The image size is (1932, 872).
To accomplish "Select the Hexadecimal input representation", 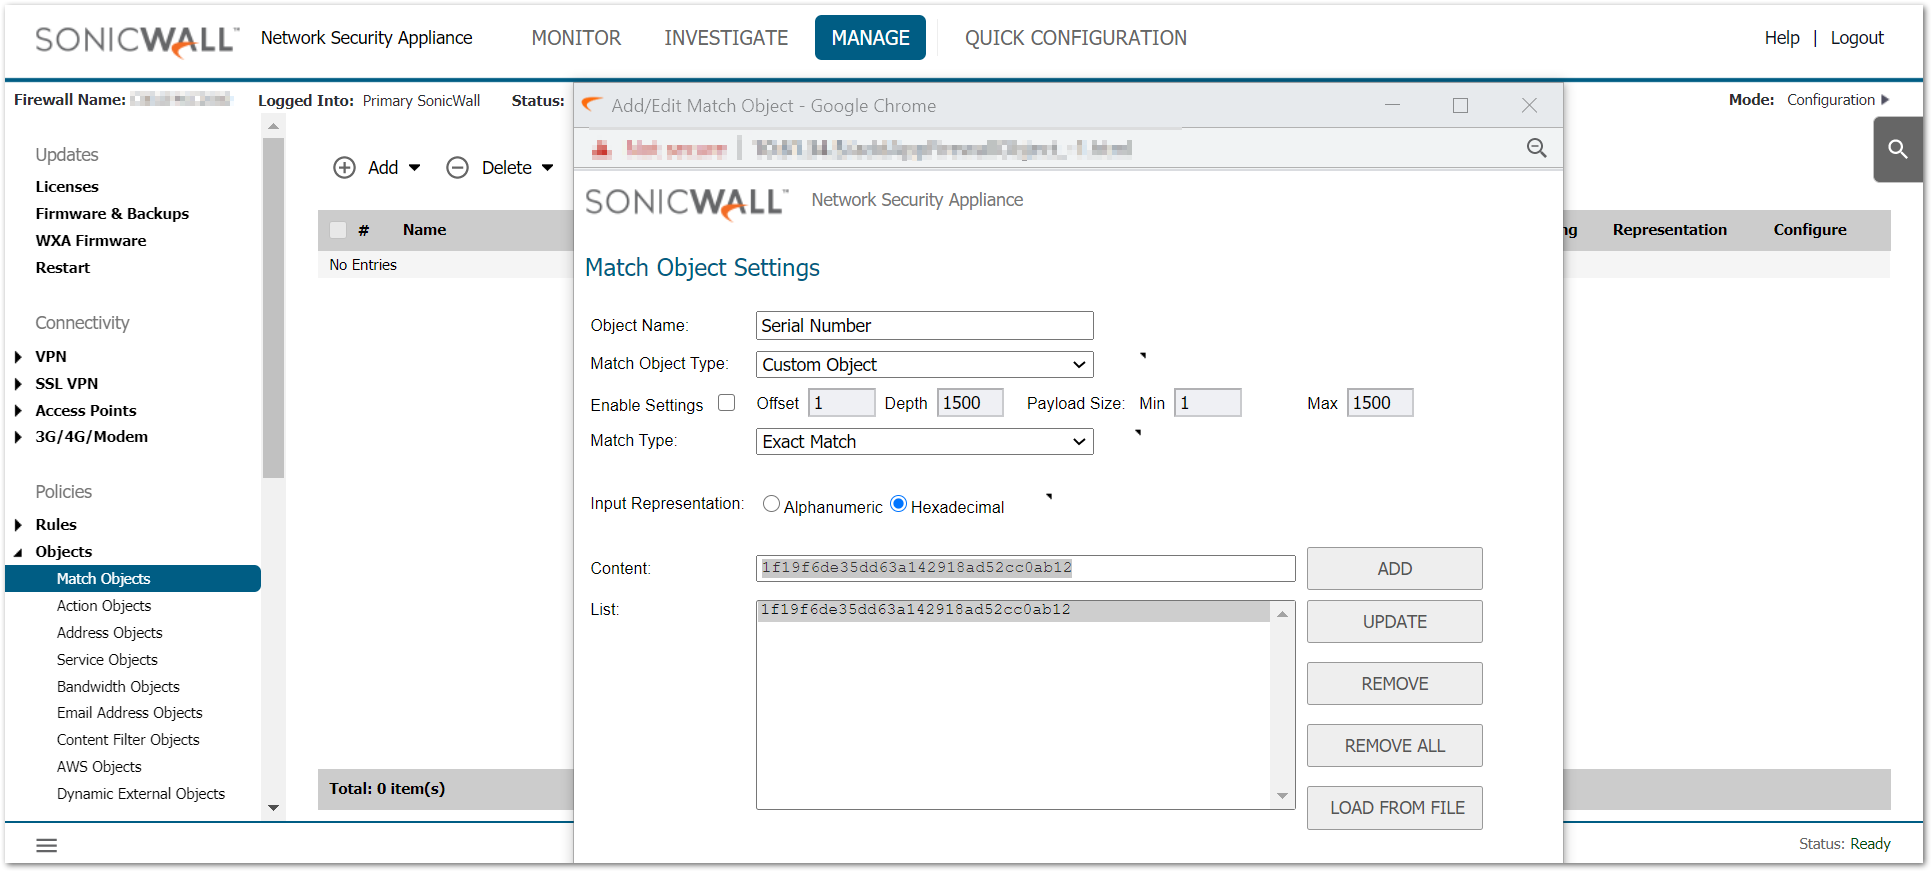I will coord(898,504).
